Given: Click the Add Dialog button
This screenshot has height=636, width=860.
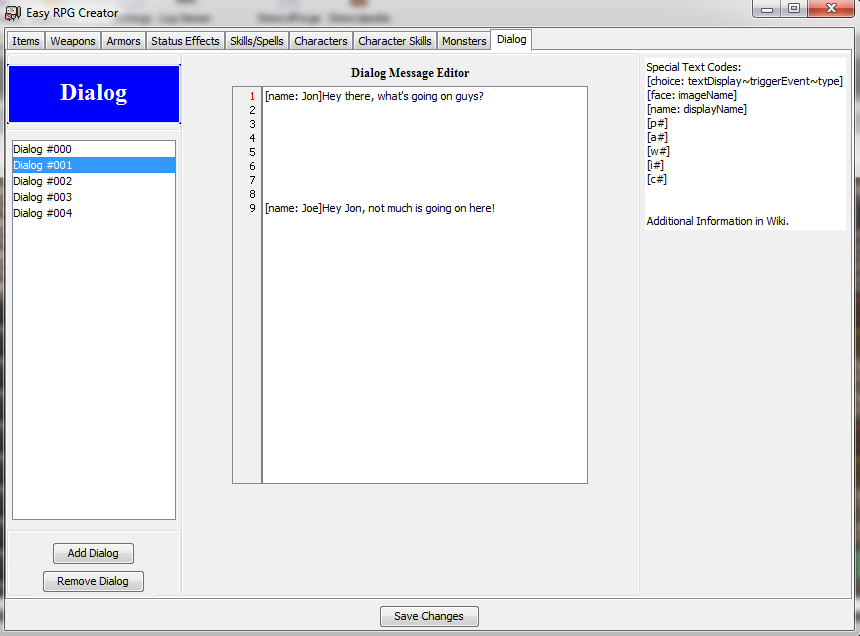Looking at the screenshot, I should tap(93, 553).
